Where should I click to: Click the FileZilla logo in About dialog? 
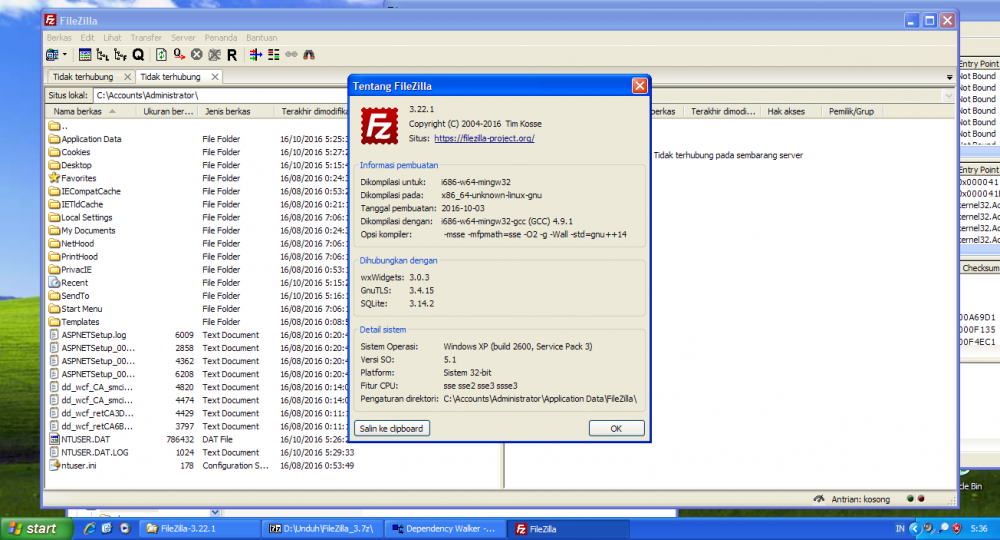point(379,125)
